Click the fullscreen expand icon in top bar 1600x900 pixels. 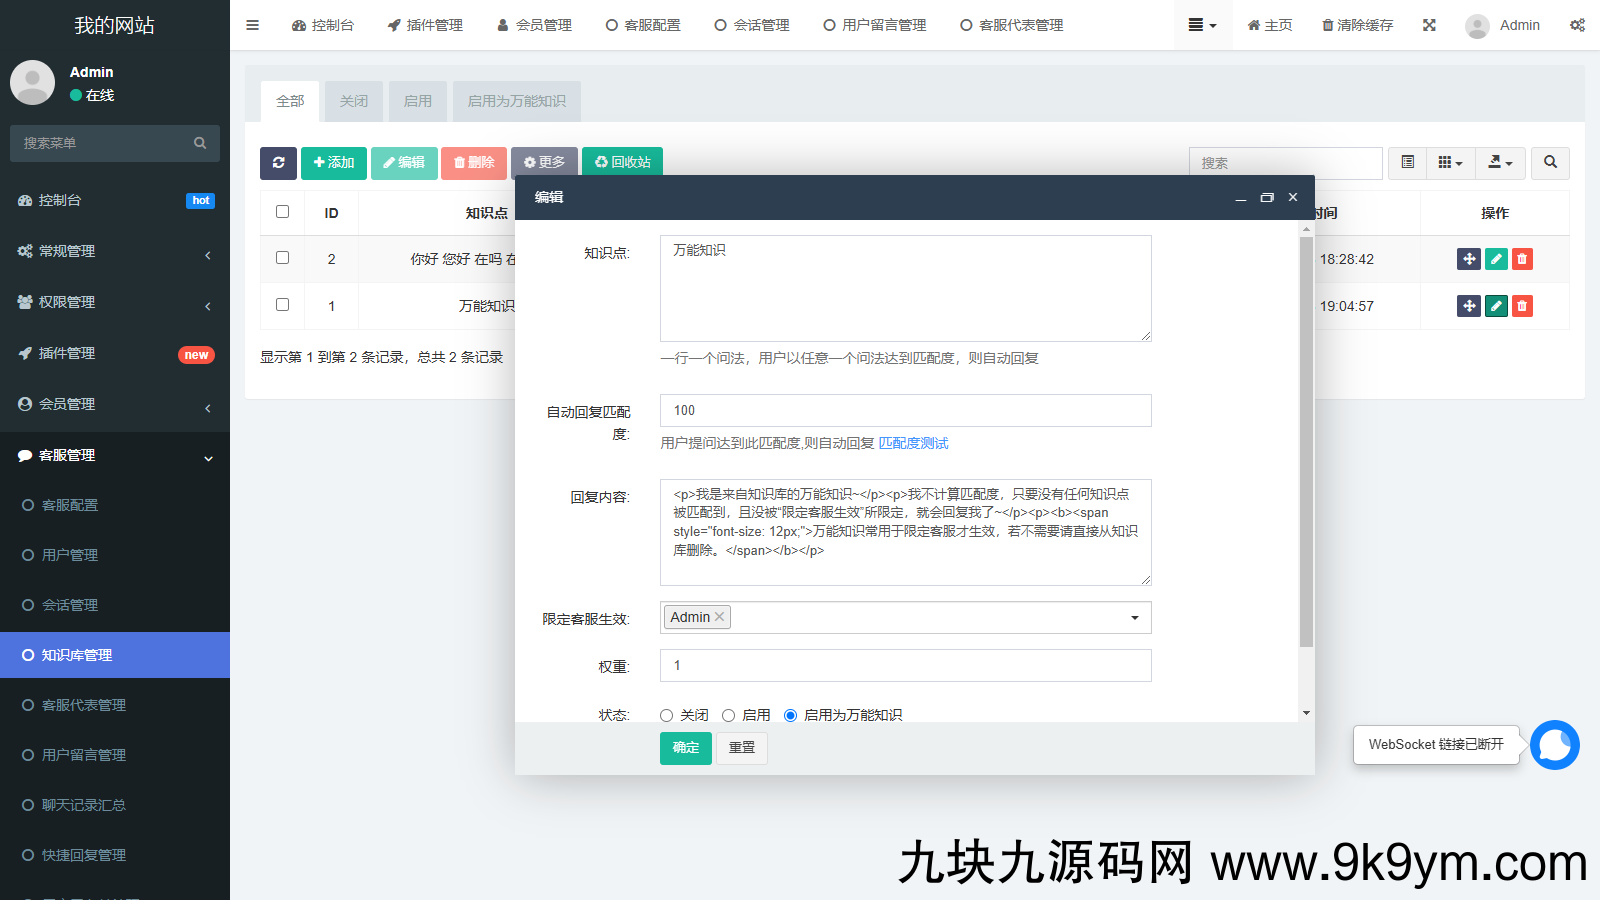coord(1429,25)
